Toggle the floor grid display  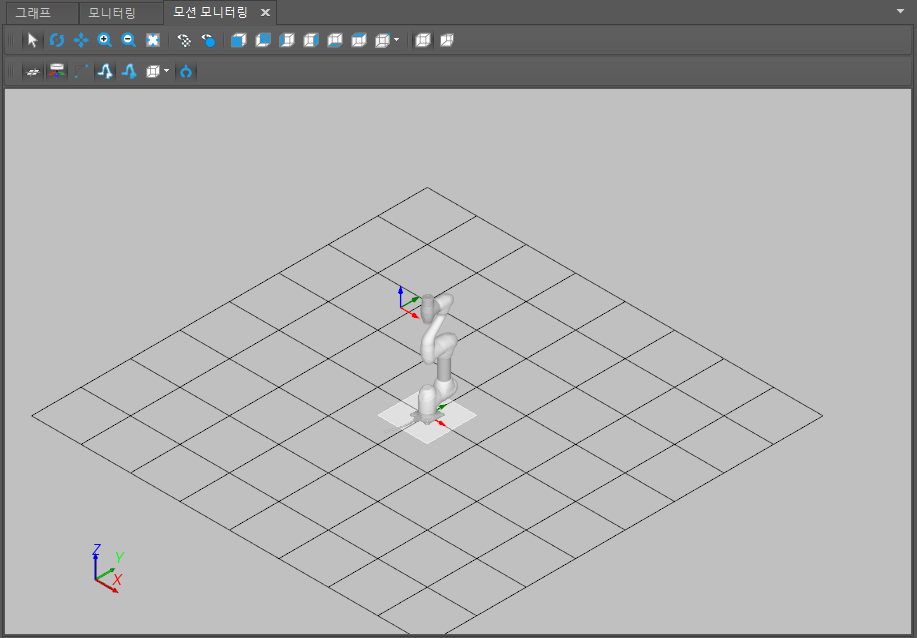(x=33, y=72)
